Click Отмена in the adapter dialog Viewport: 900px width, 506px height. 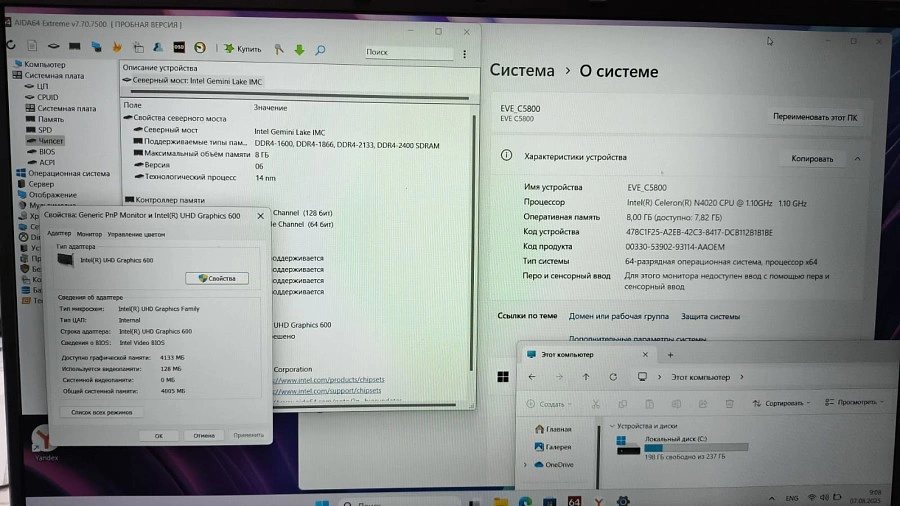204,435
